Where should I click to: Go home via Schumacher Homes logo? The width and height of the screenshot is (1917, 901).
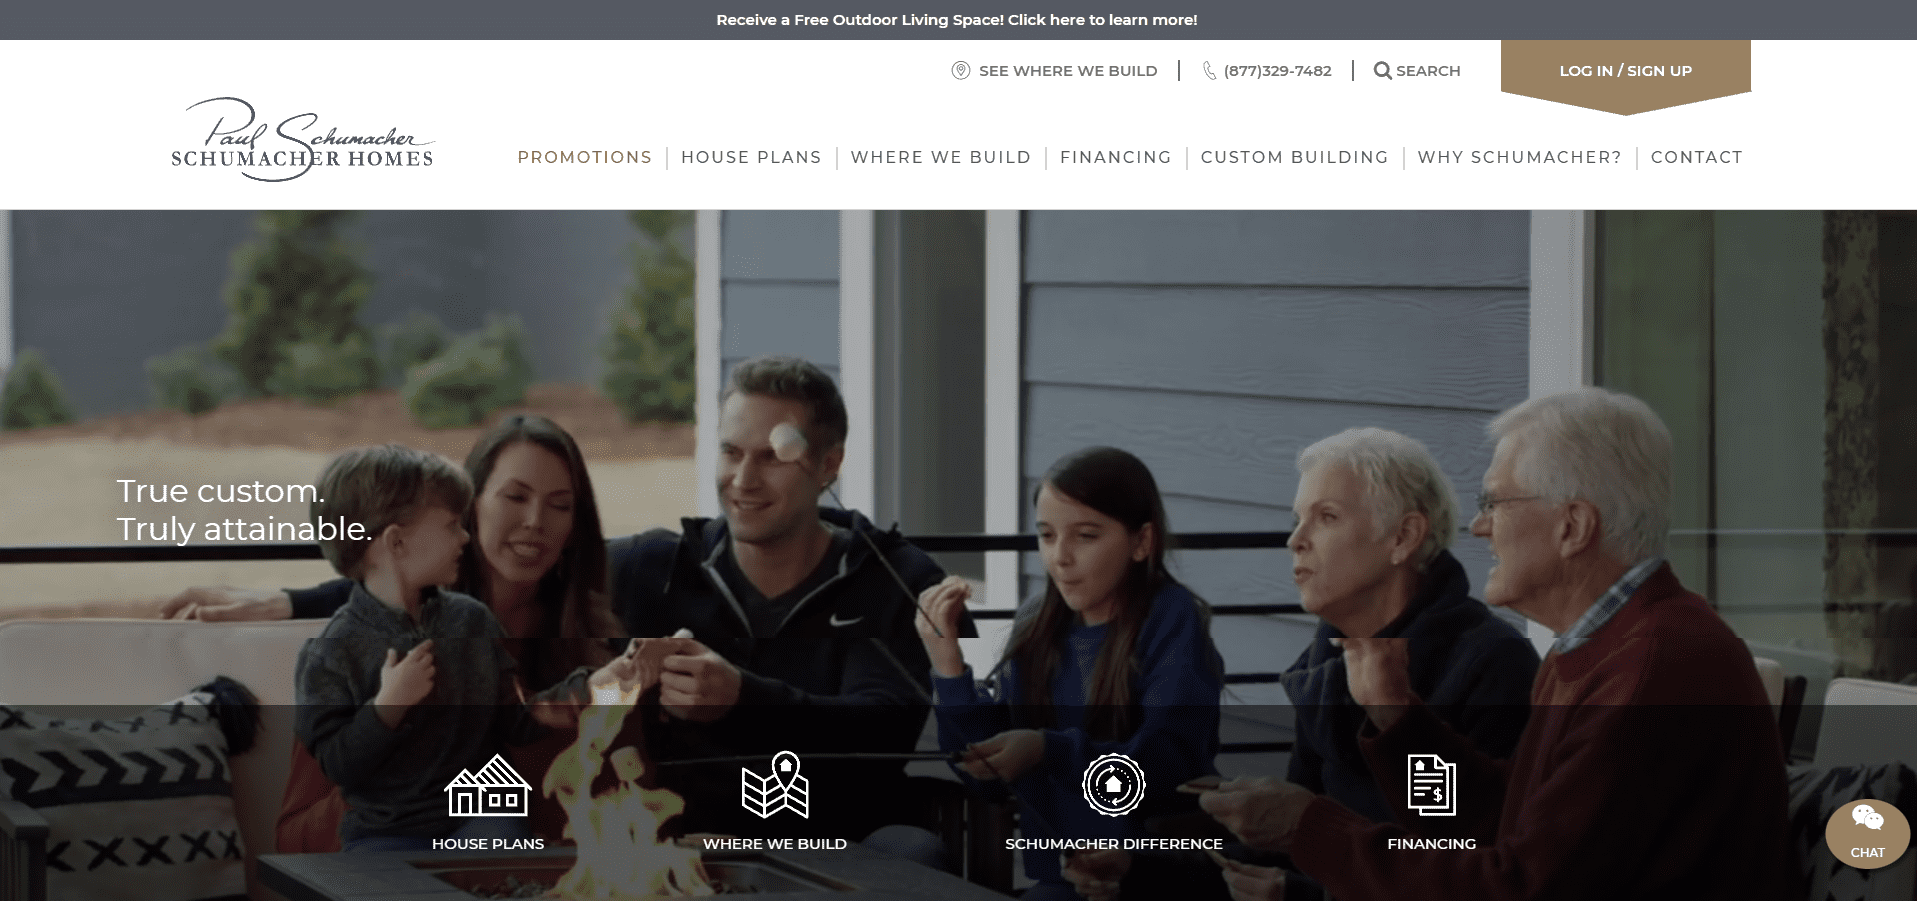tap(302, 139)
